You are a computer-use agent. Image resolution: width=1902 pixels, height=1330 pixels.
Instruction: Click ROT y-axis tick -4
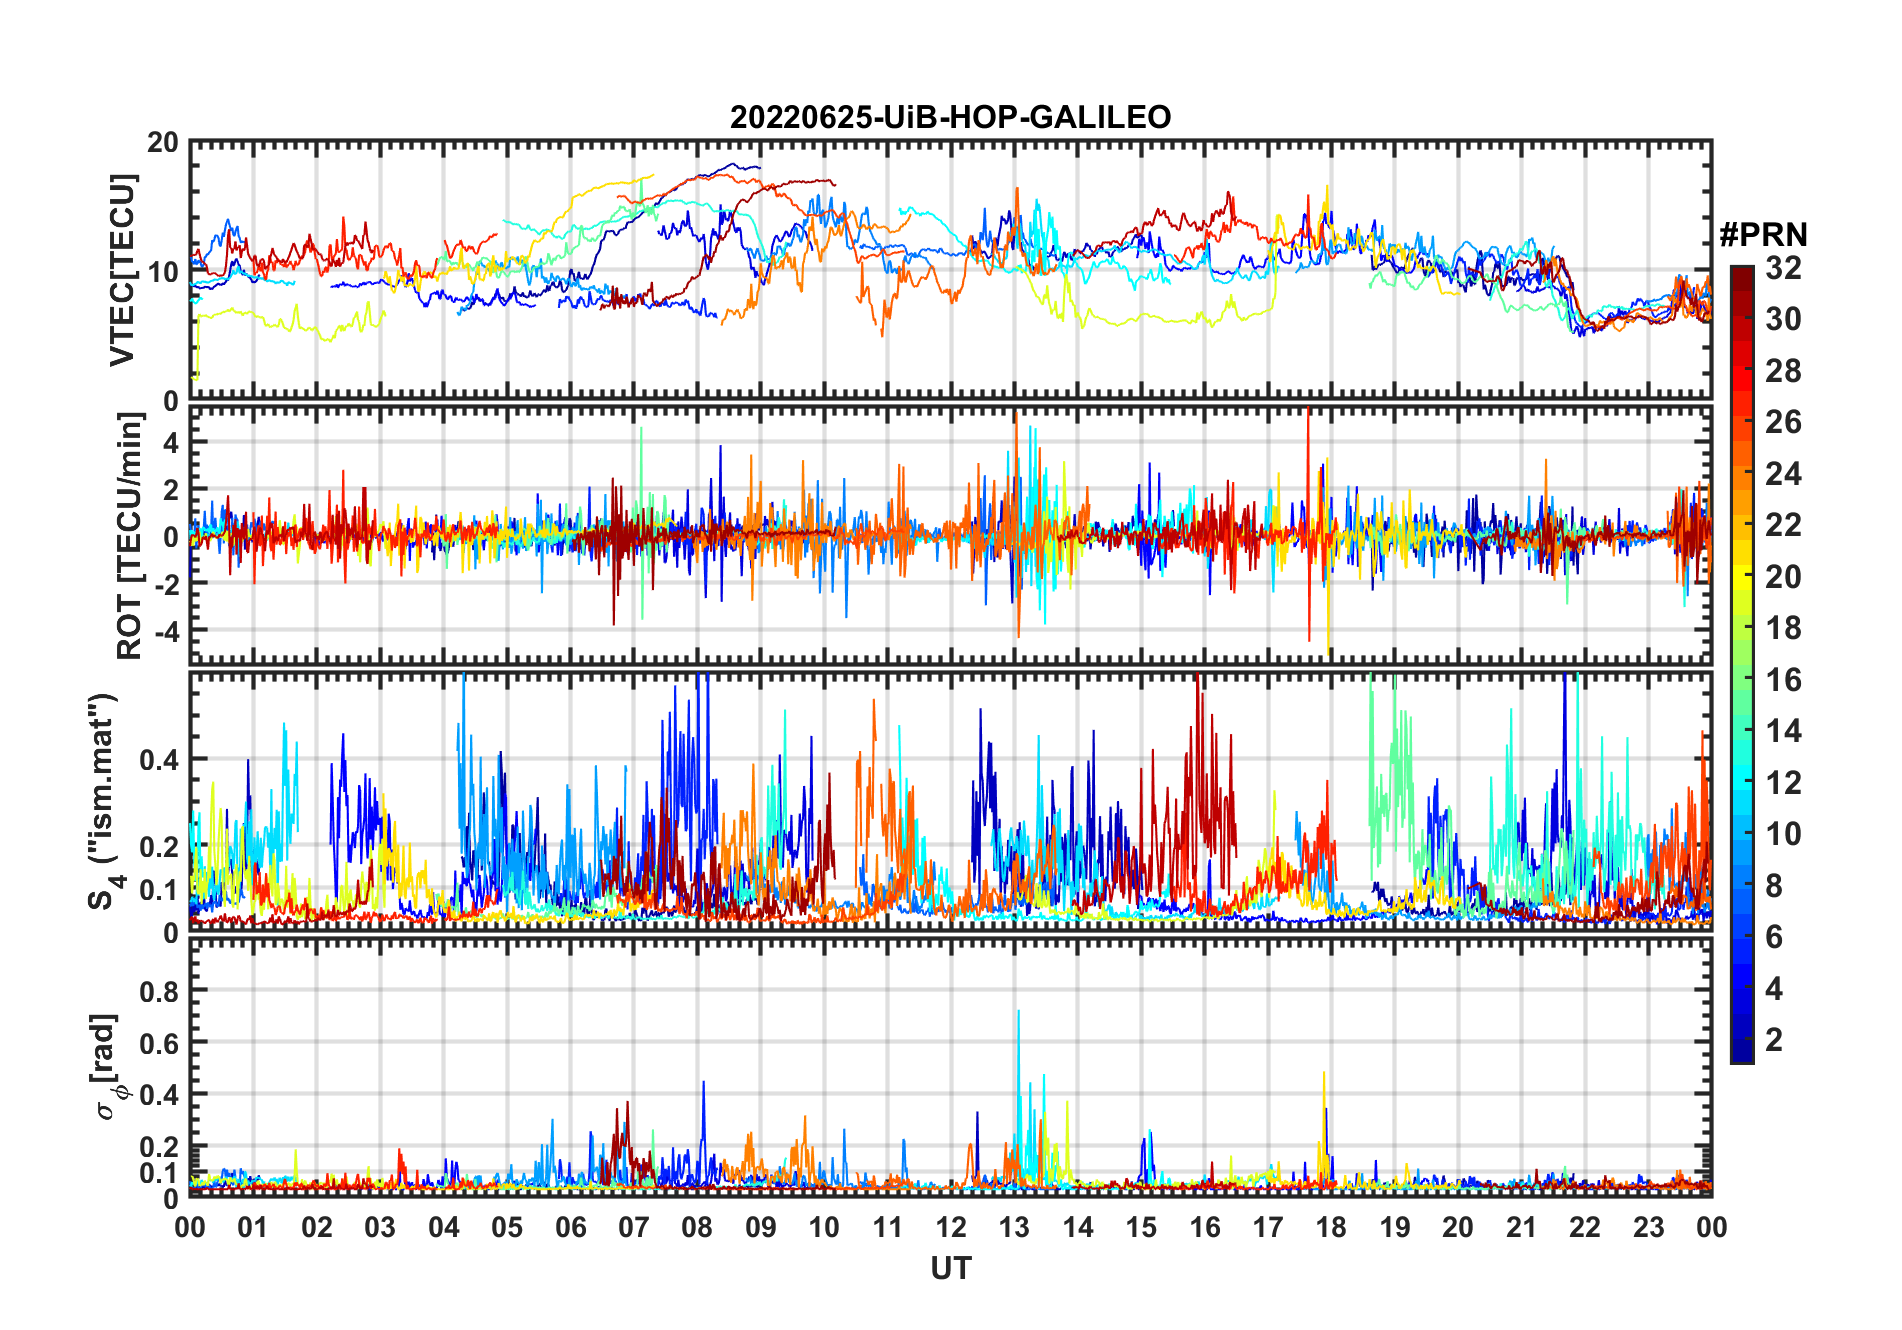pyautogui.click(x=165, y=631)
